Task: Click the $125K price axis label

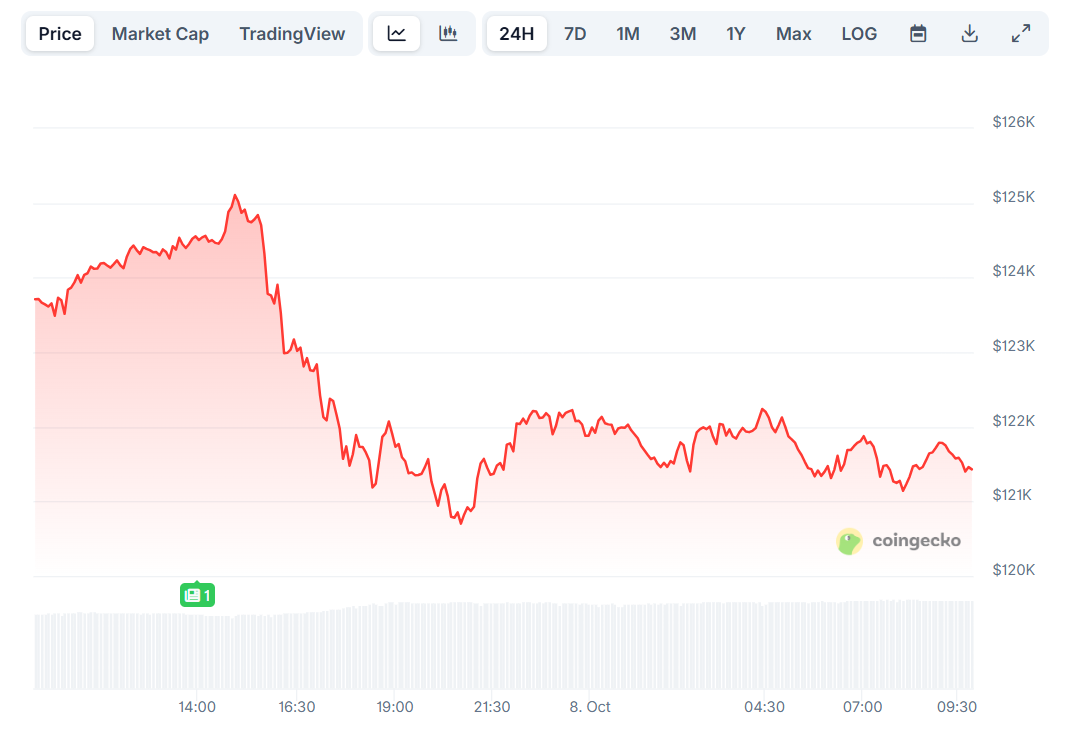Action: tap(1011, 196)
